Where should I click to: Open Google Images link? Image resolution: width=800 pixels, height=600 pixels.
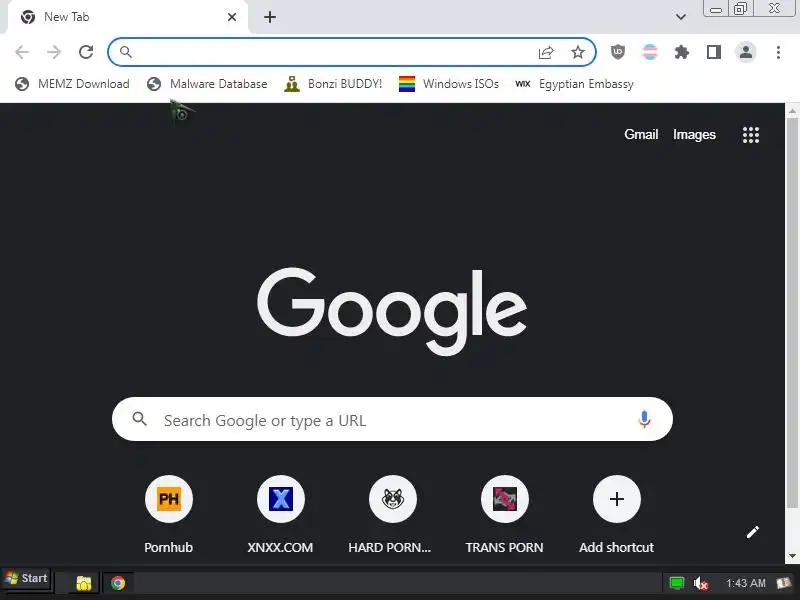[694, 134]
